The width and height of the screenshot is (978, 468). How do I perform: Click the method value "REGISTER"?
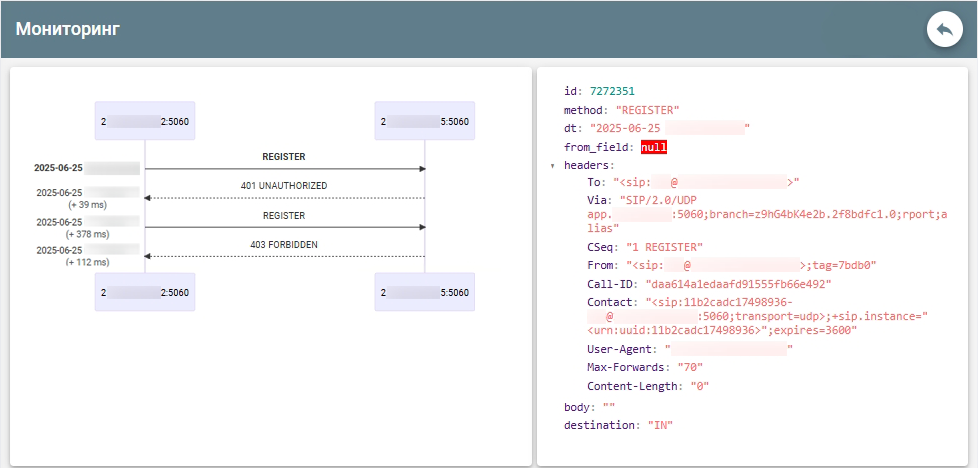pyautogui.click(x=647, y=110)
